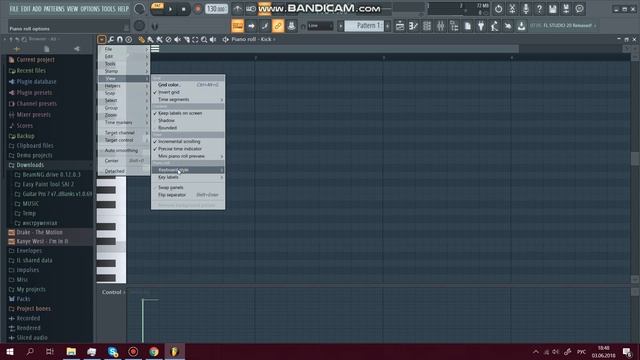The width and height of the screenshot is (640, 360).
Task: Open the ADD menu in top menu bar
Action: pos(37,9)
